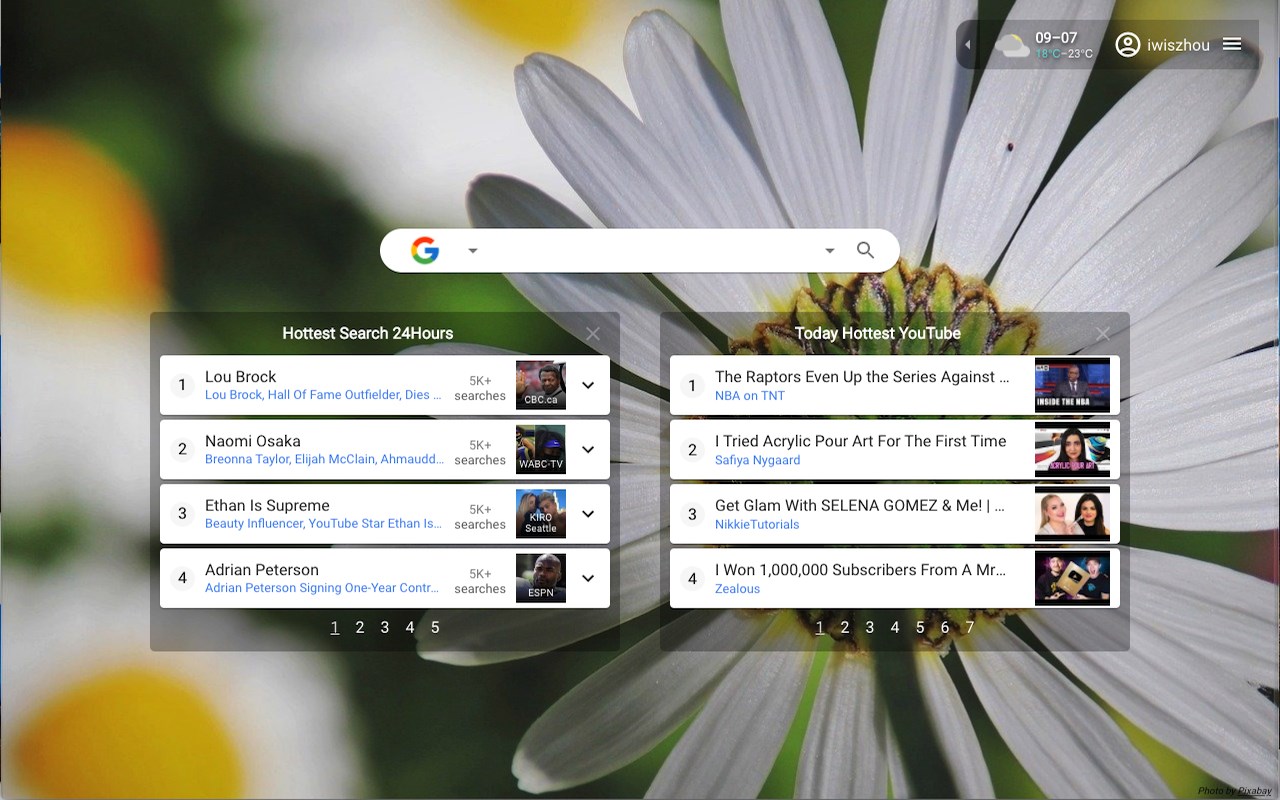Go to page 7 of Hottest YouTube
The image size is (1280, 800).
pyautogui.click(x=970, y=628)
